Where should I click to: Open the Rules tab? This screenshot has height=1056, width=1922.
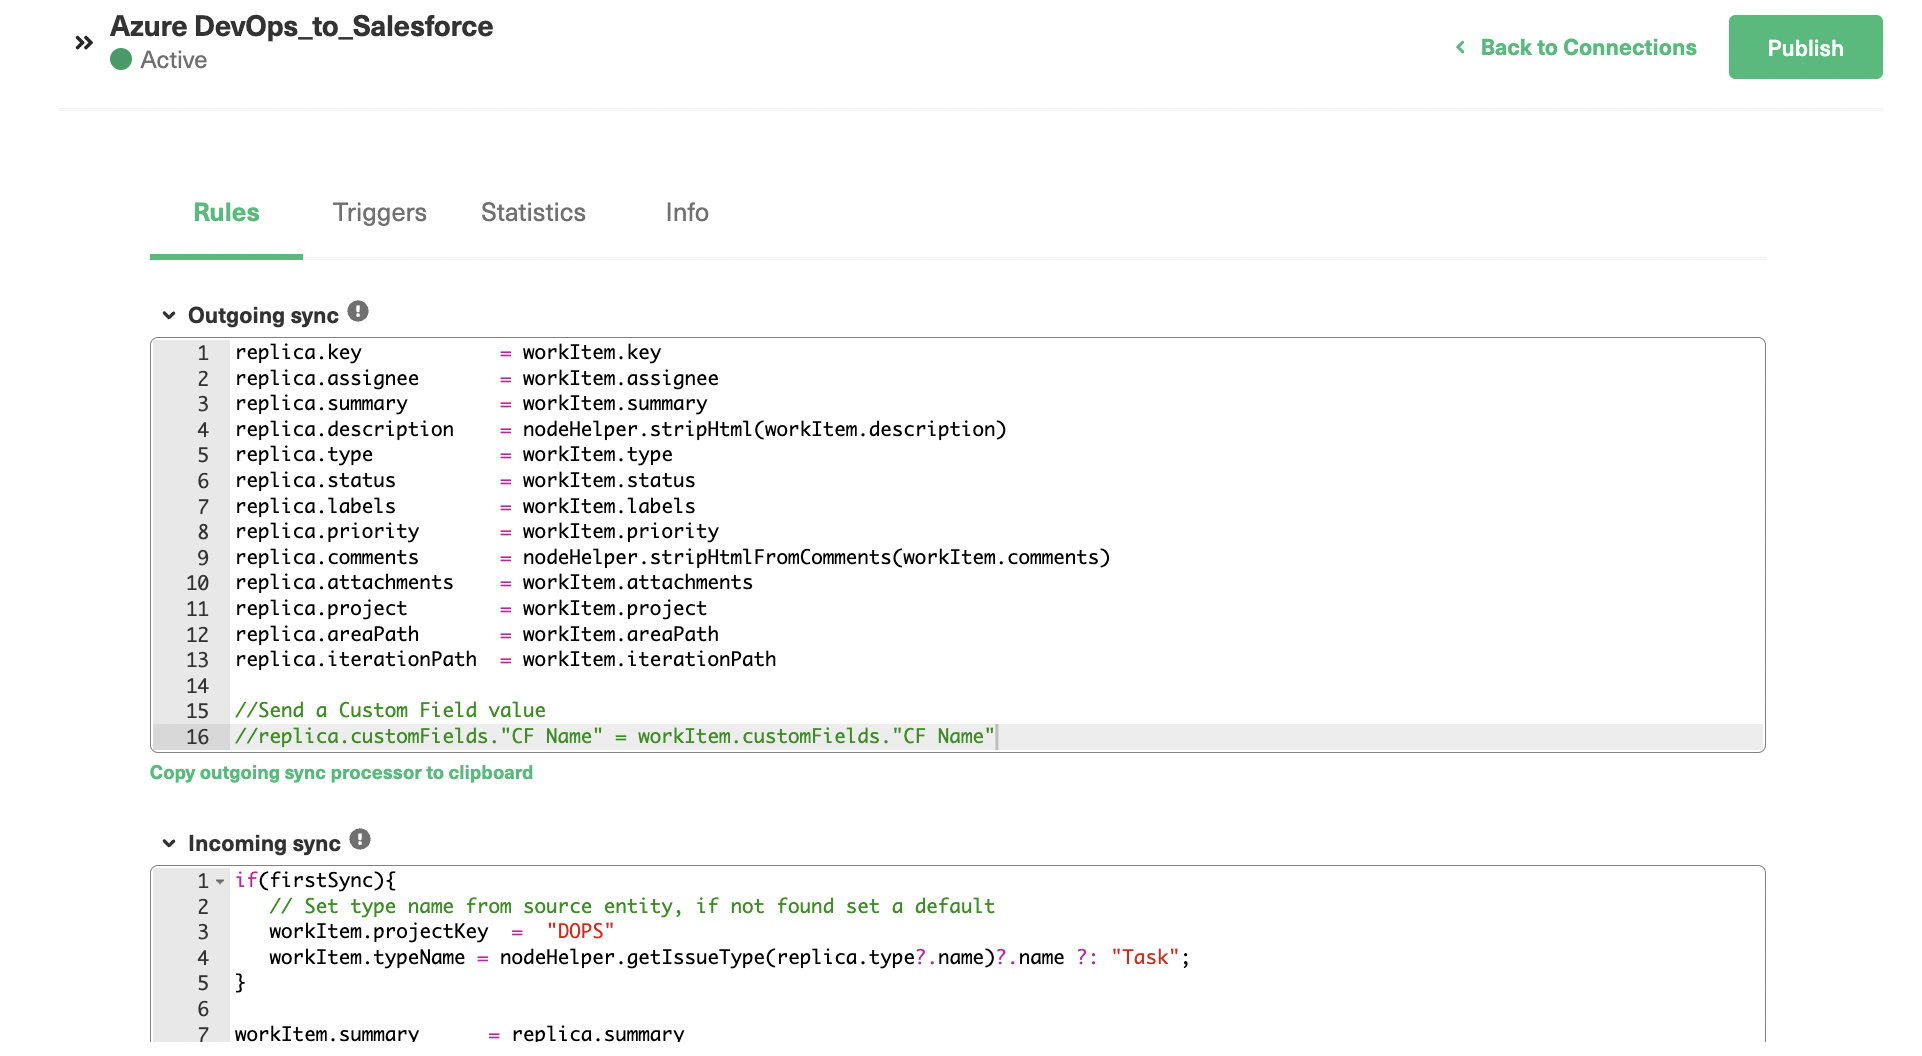click(x=226, y=213)
